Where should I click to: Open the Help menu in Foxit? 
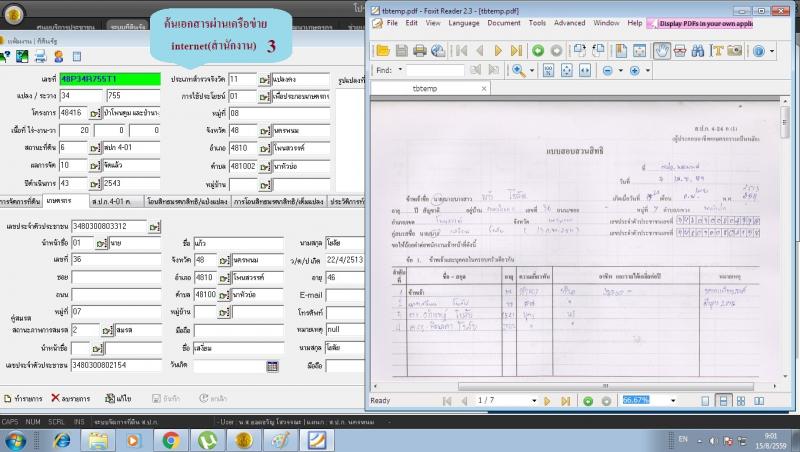point(635,23)
